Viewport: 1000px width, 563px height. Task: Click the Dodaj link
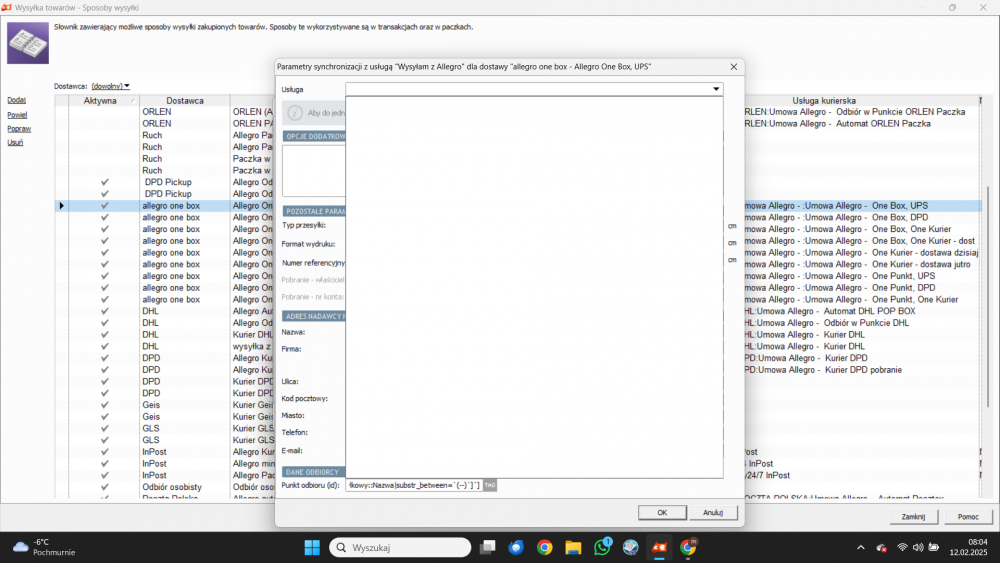click(x=17, y=100)
